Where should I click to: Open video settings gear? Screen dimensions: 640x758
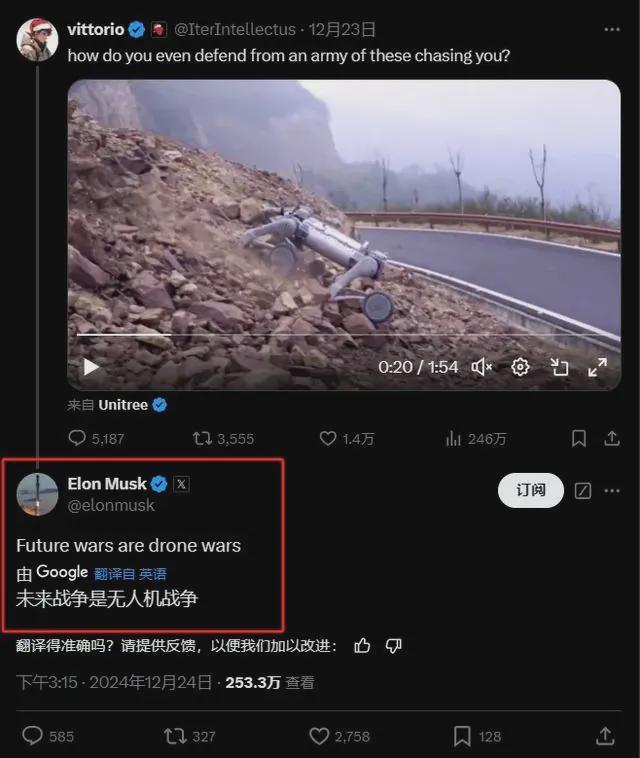520,367
